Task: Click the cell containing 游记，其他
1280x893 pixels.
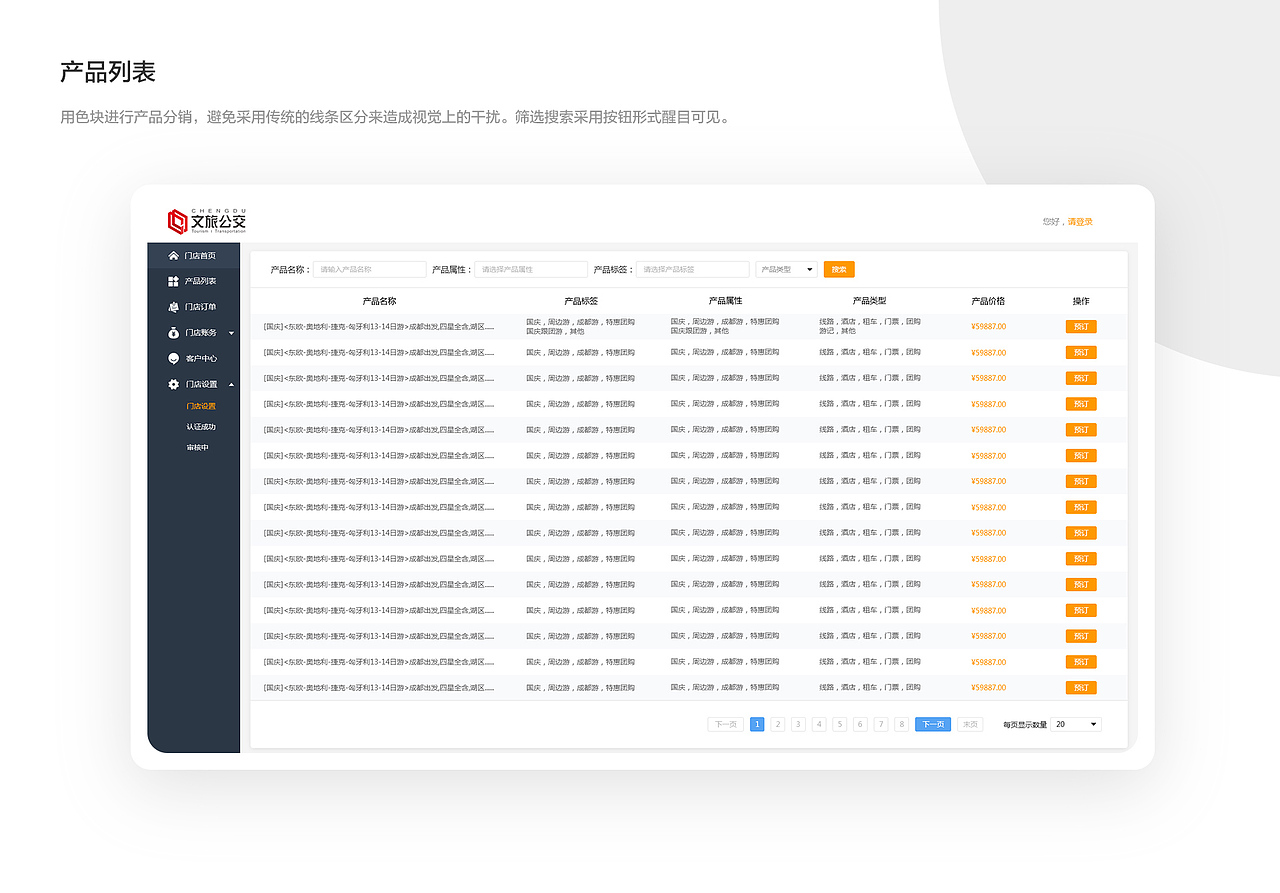Action: click(870, 326)
